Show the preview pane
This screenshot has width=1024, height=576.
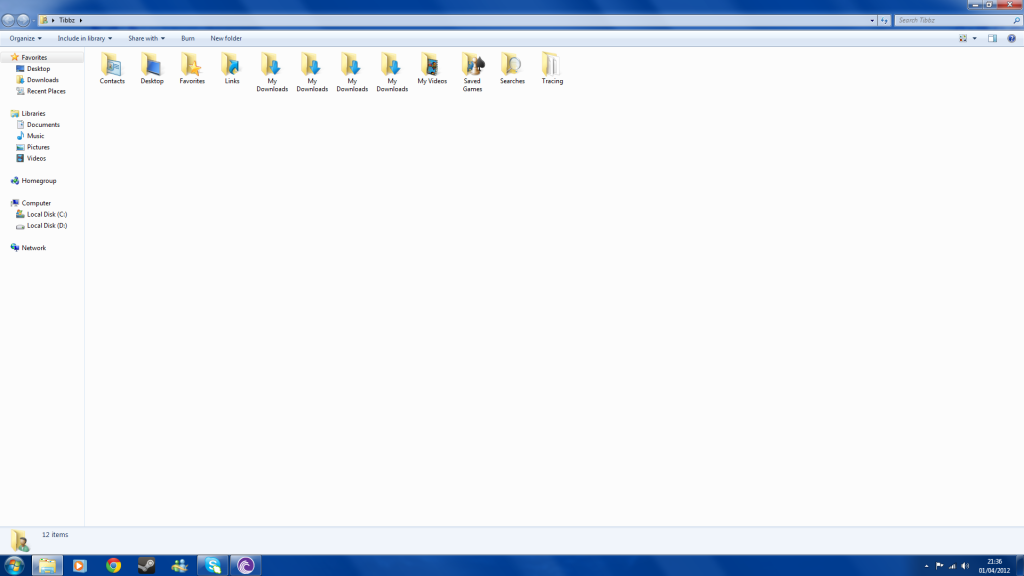[x=992, y=39]
